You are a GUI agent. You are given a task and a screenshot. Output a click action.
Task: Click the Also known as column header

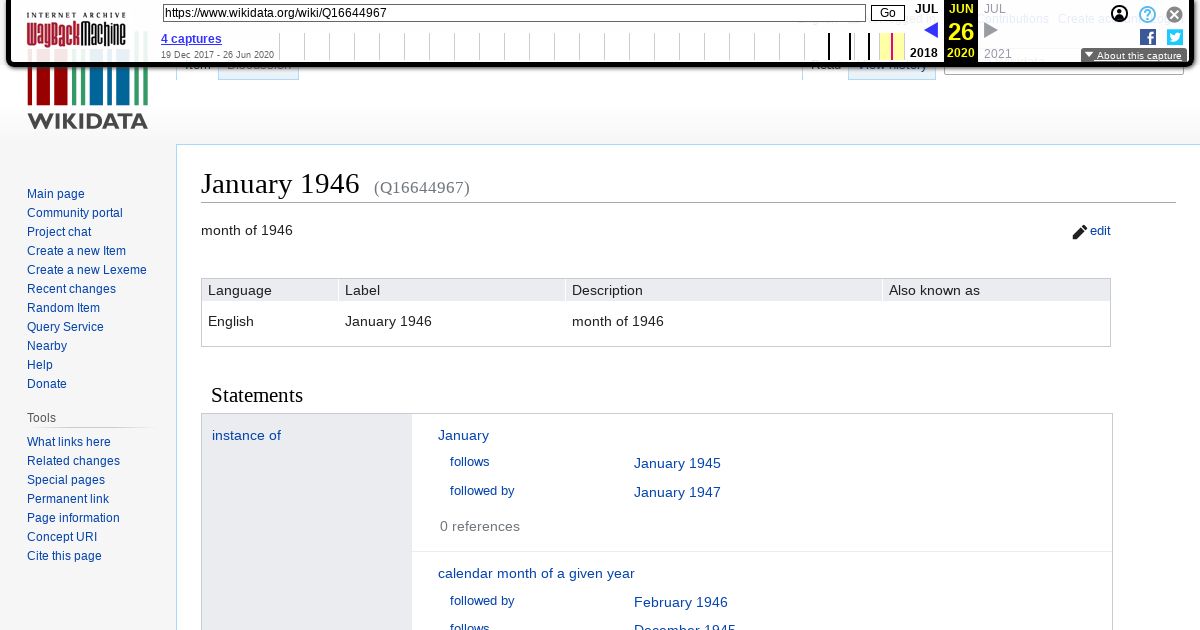[x=996, y=291]
